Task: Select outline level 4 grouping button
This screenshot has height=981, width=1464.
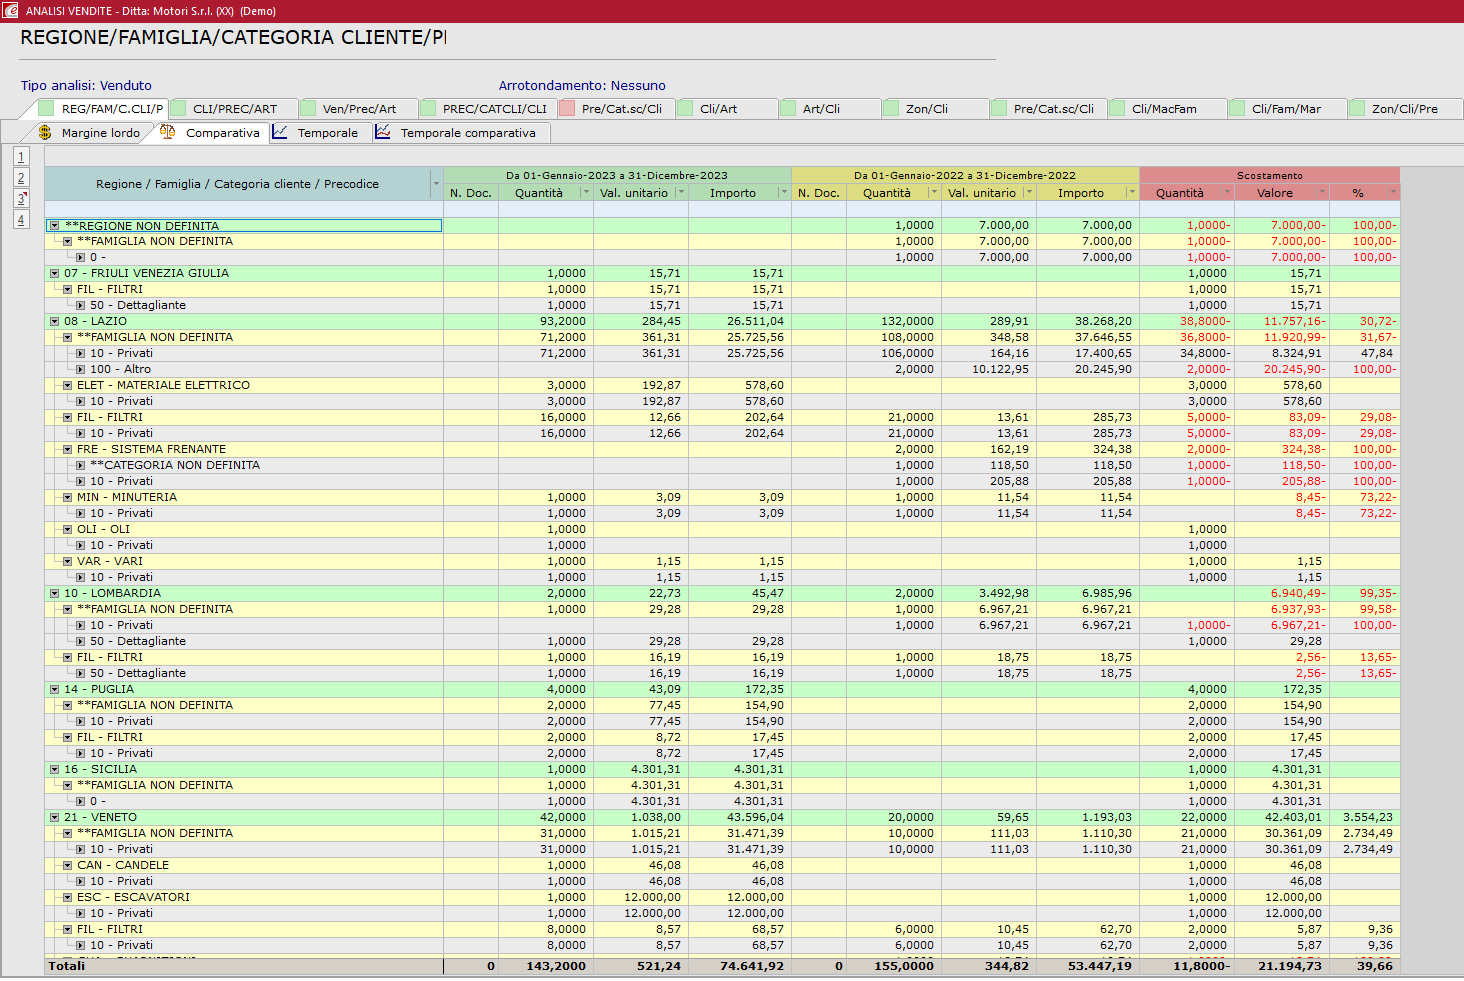Action: 21,219
